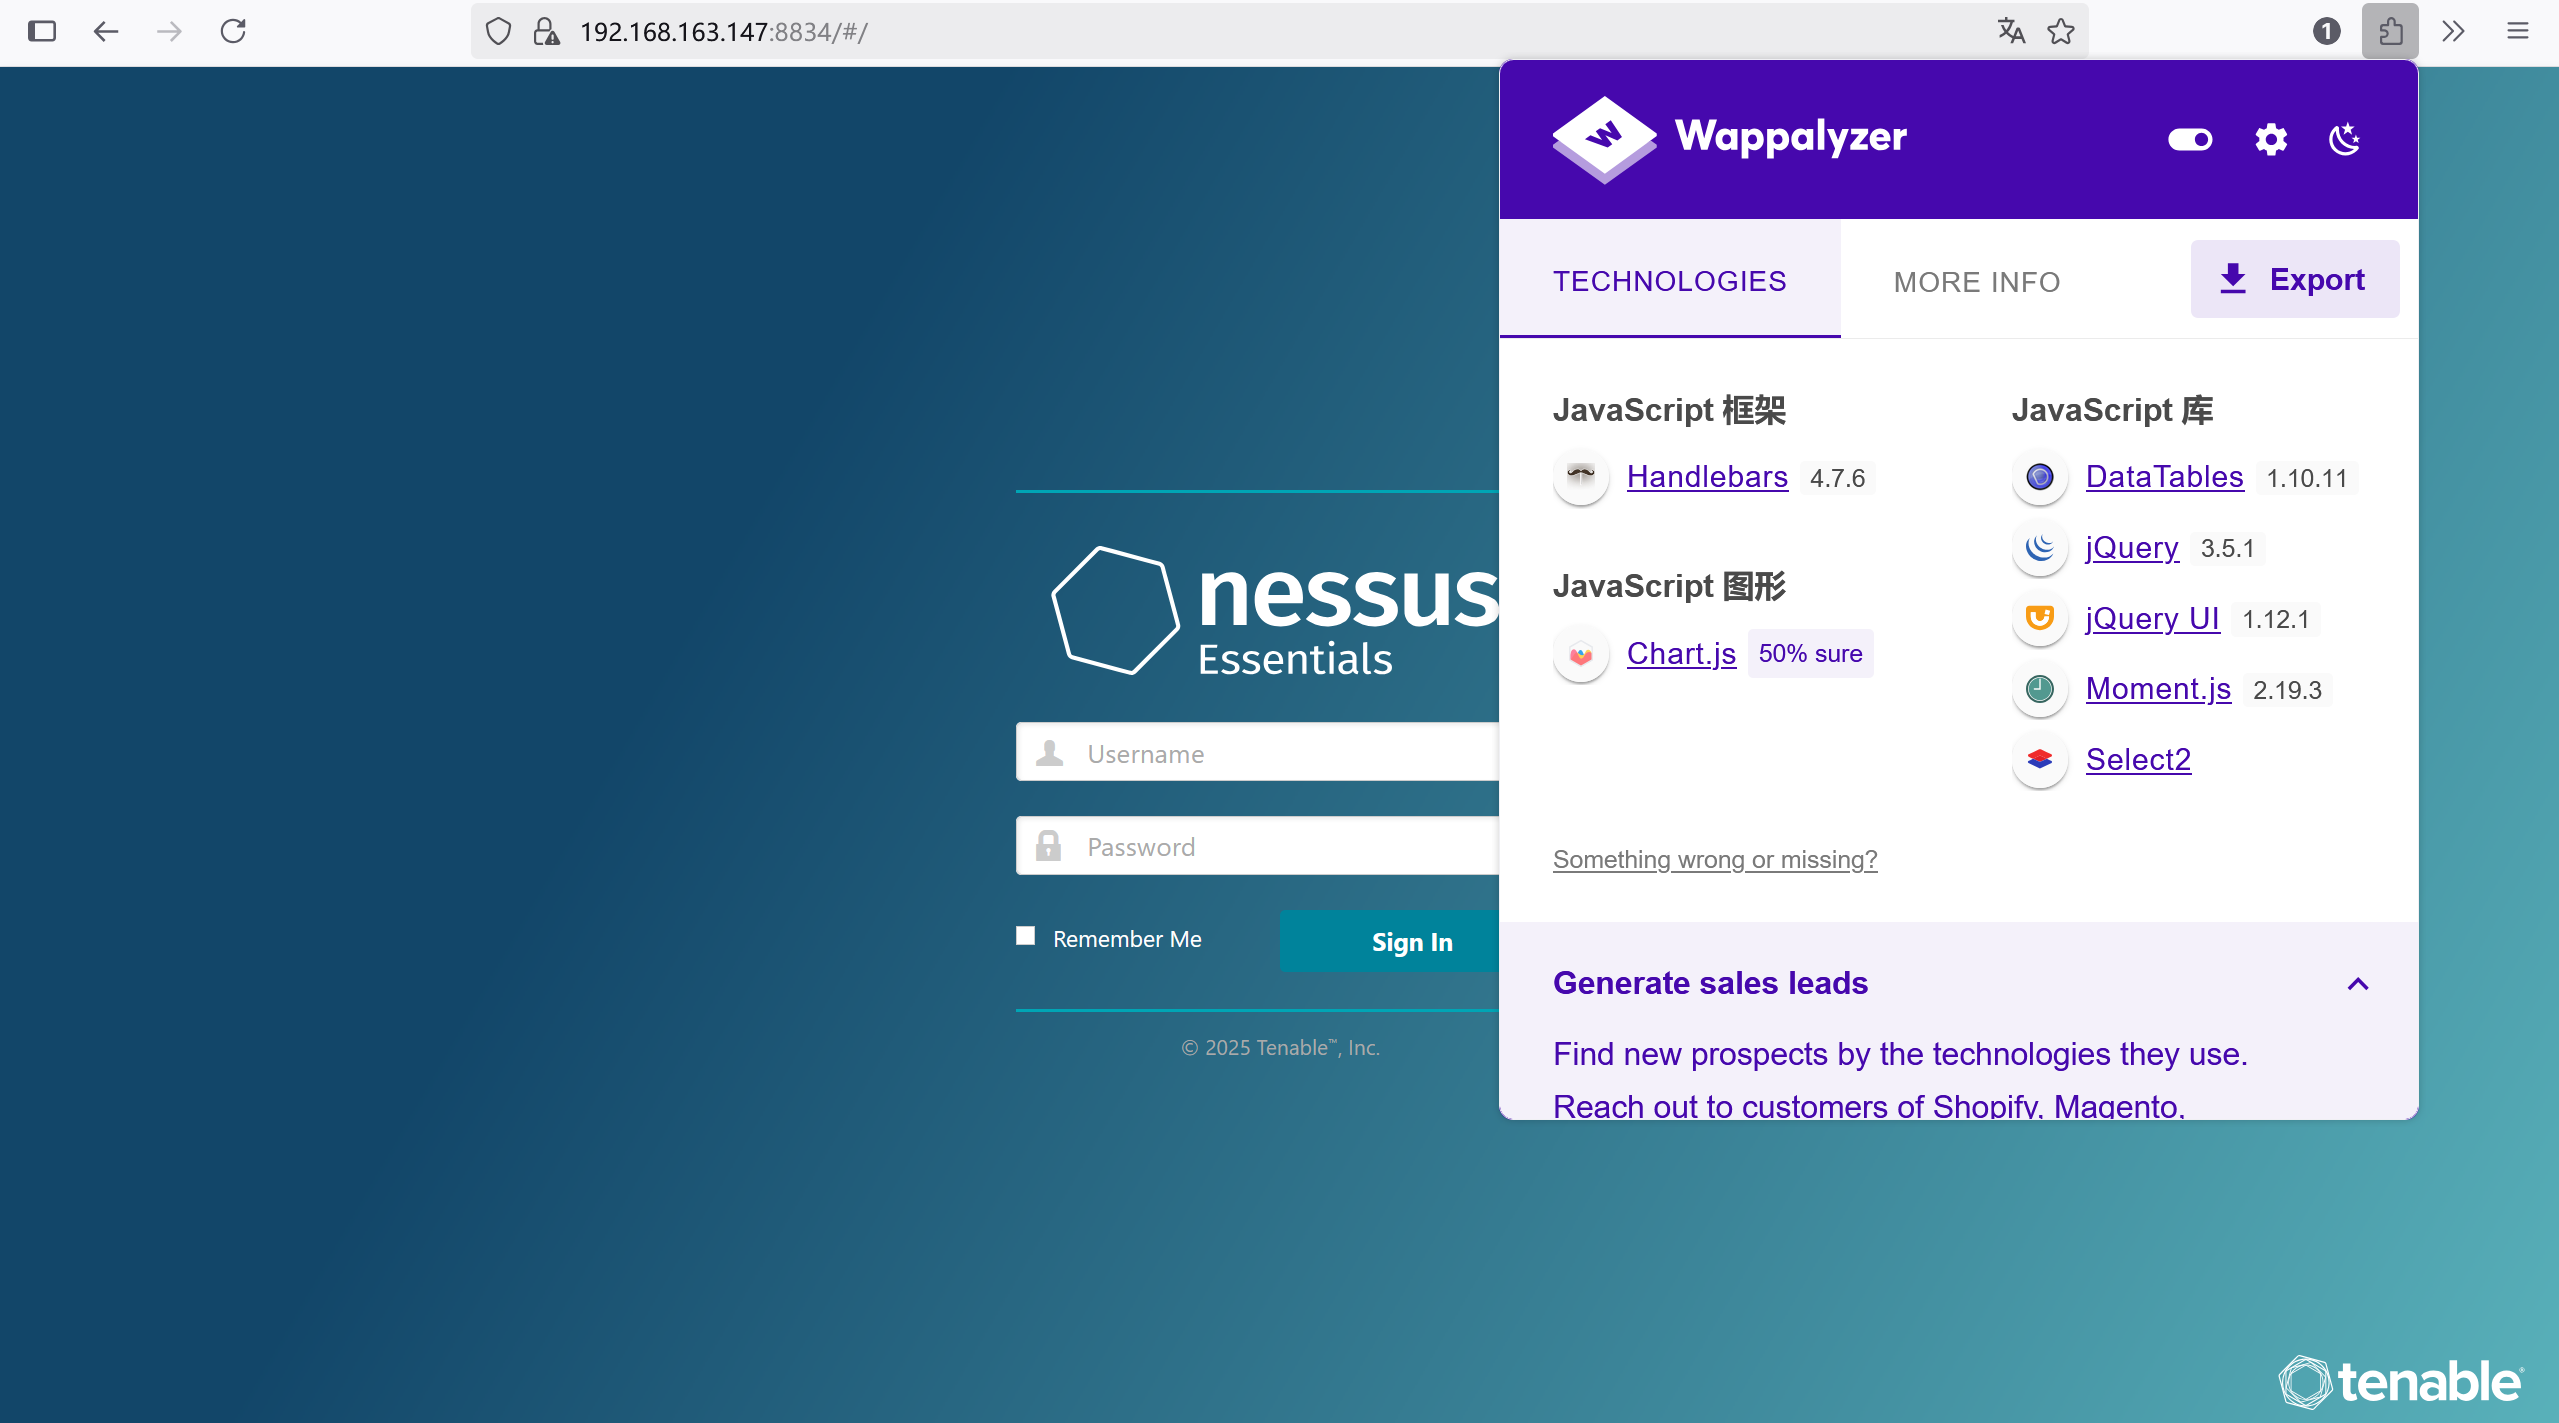Viewport: 2559px width, 1423px height.
Task: Click 'Something wrong or missing?' link
Action: 1715,860
